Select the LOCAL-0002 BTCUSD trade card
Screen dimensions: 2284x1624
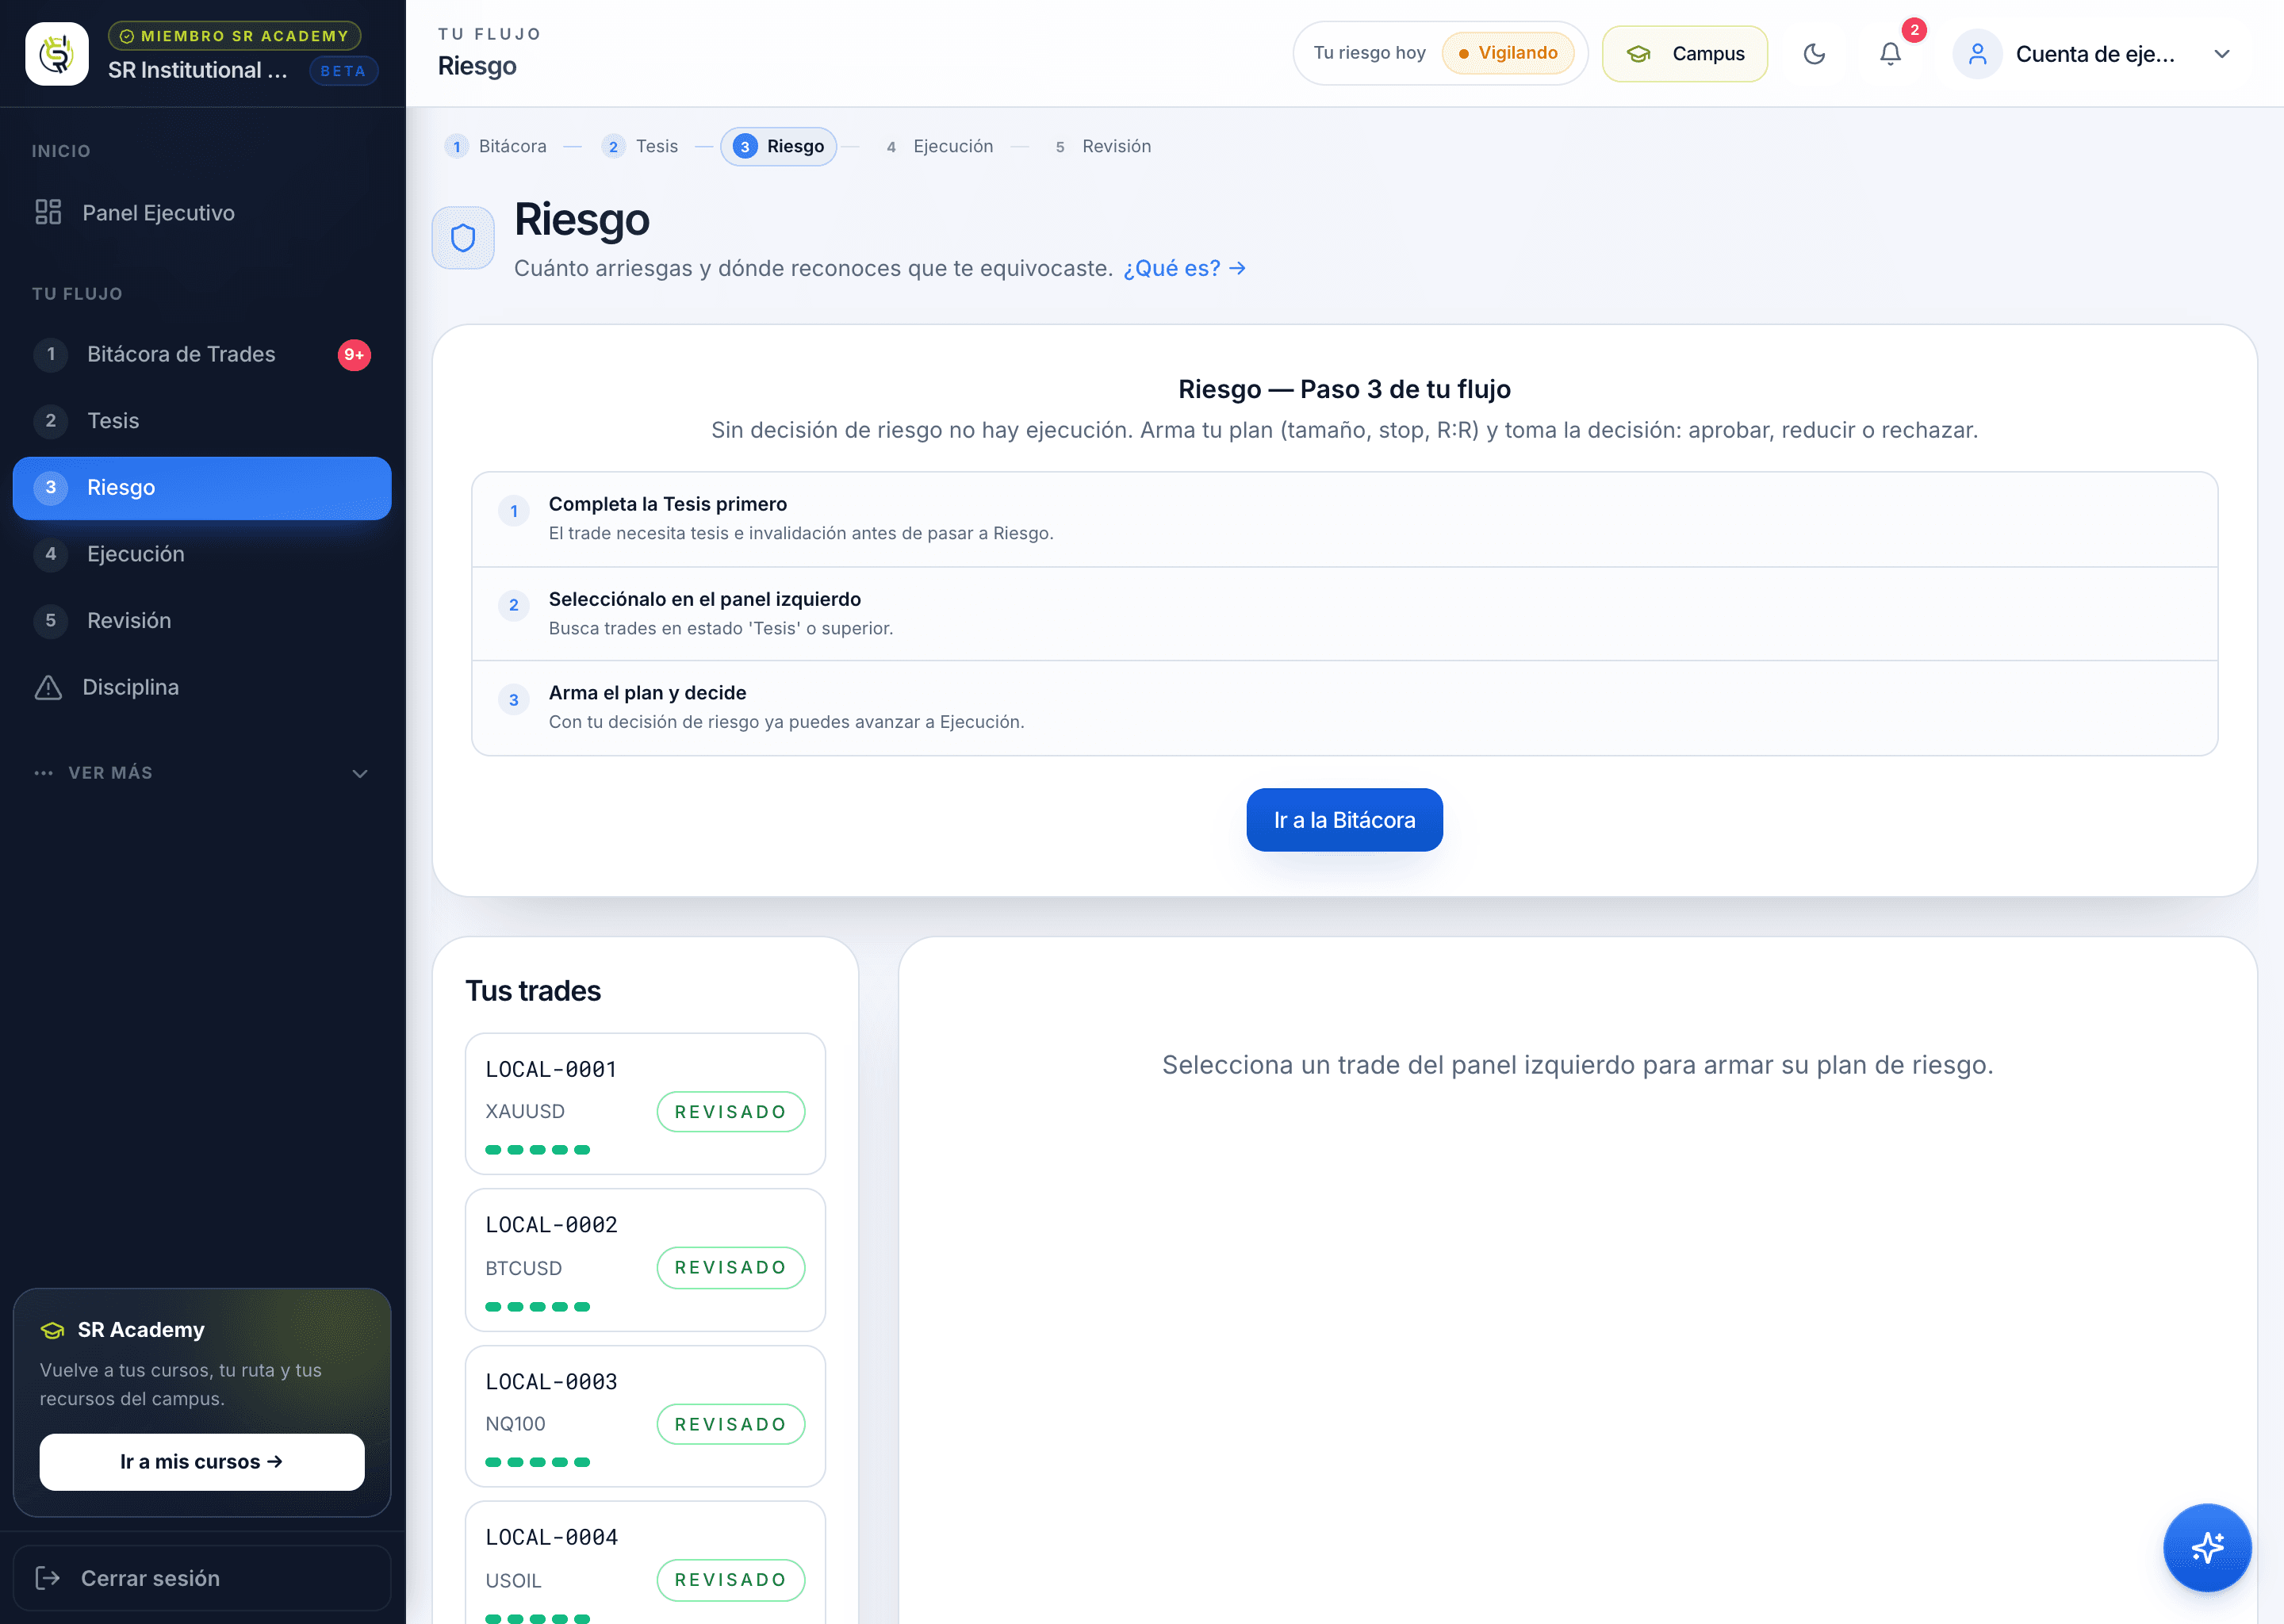pyautogui.click(x=645, y=1260)
